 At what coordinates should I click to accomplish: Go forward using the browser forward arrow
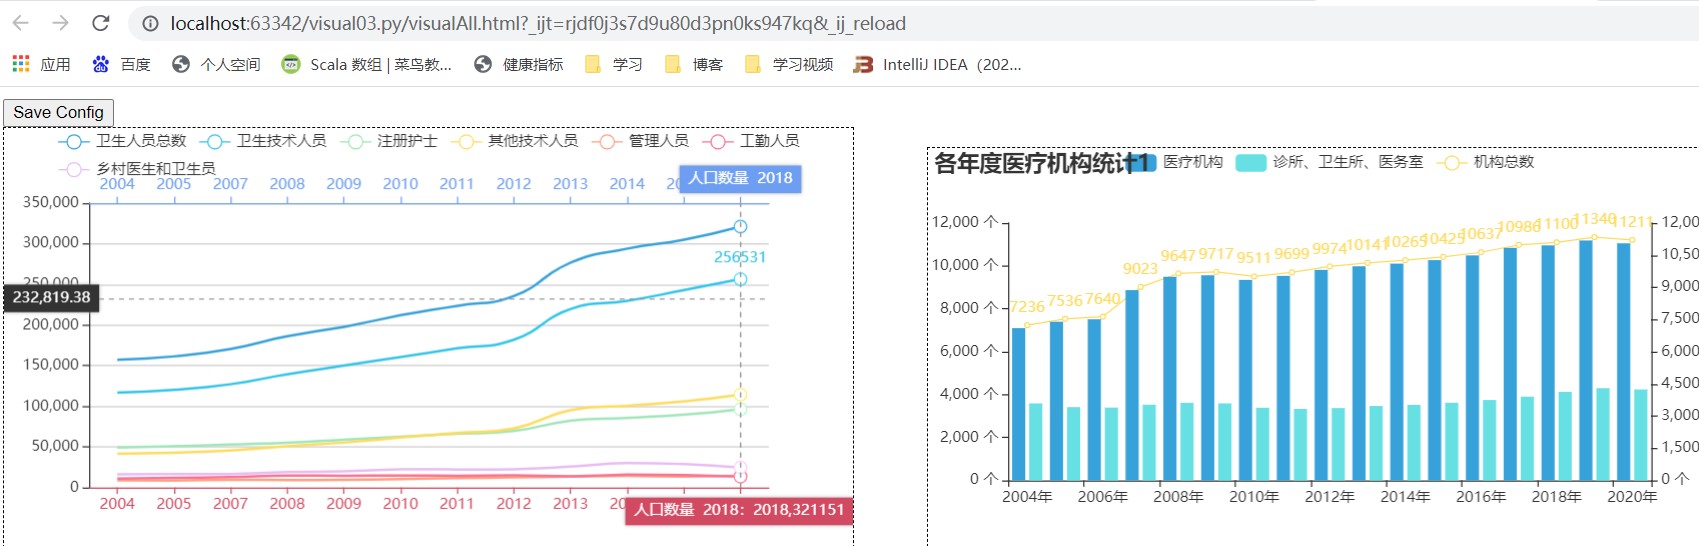(60, 23)
